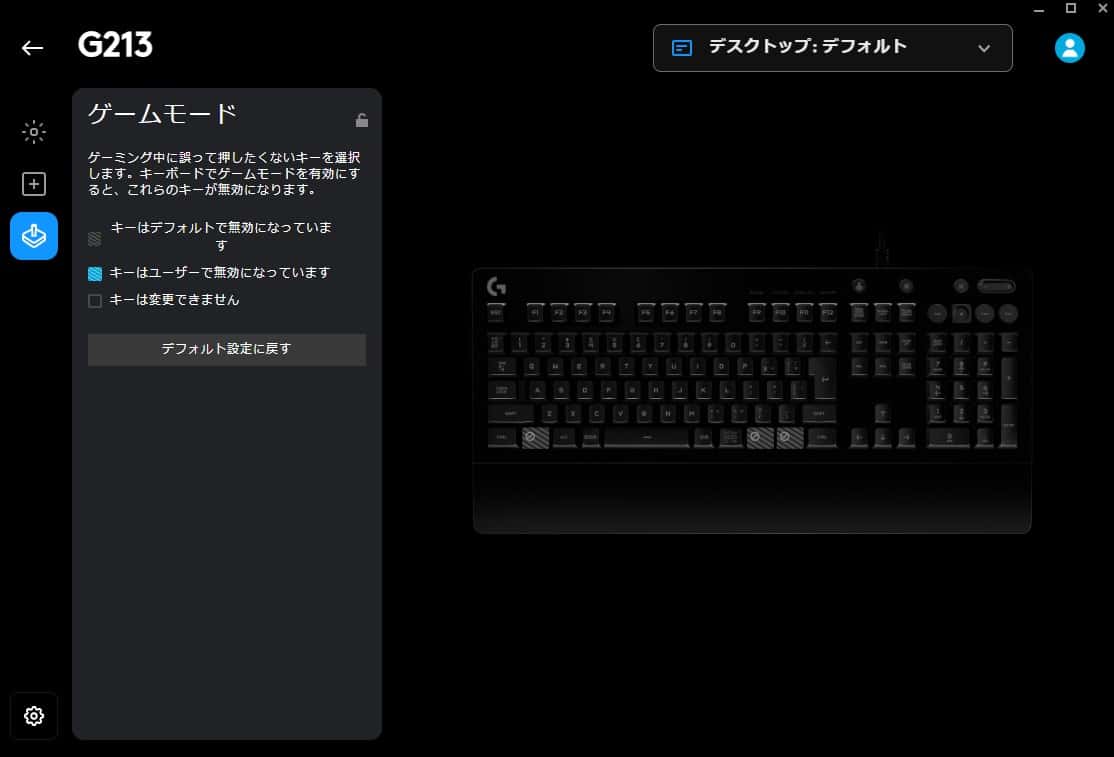
Task: Open the LIGHTSYNC lighting panel in sidebar
Action: point(34,131)
